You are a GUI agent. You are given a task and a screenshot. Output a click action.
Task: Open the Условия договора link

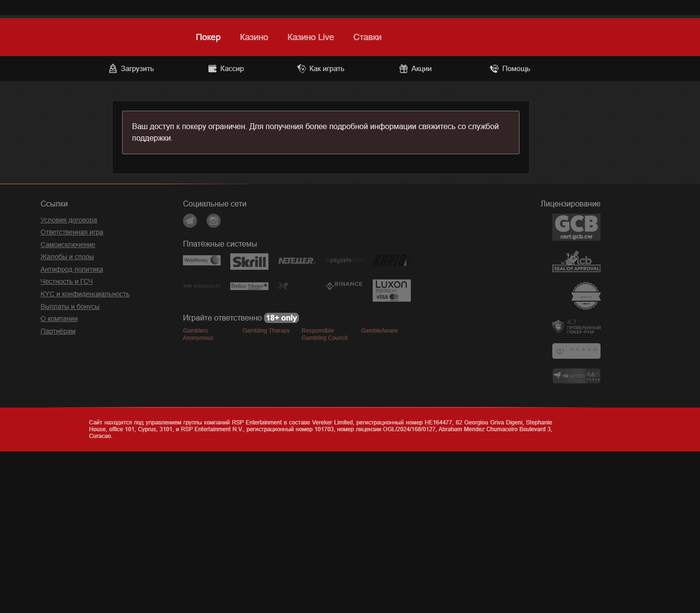point(69,220)
